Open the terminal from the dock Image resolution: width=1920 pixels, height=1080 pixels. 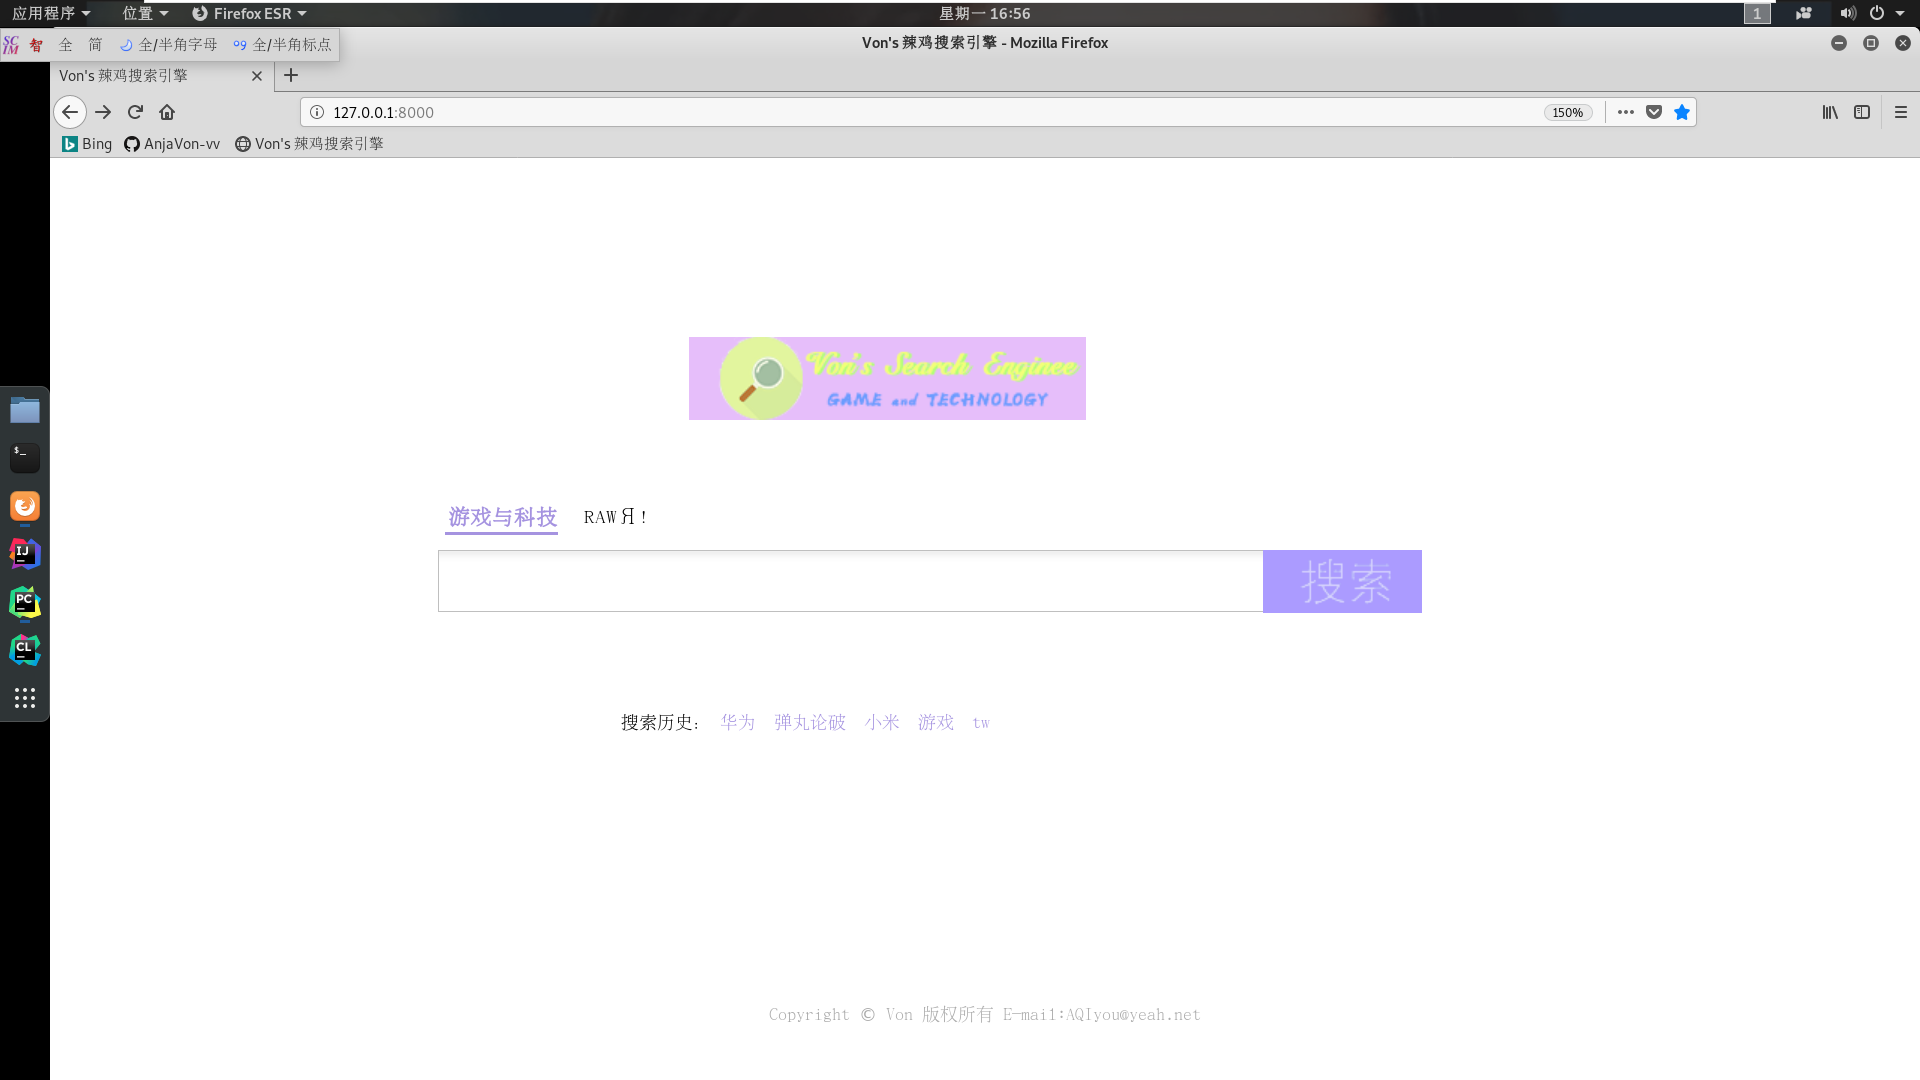tap(24, 457)
